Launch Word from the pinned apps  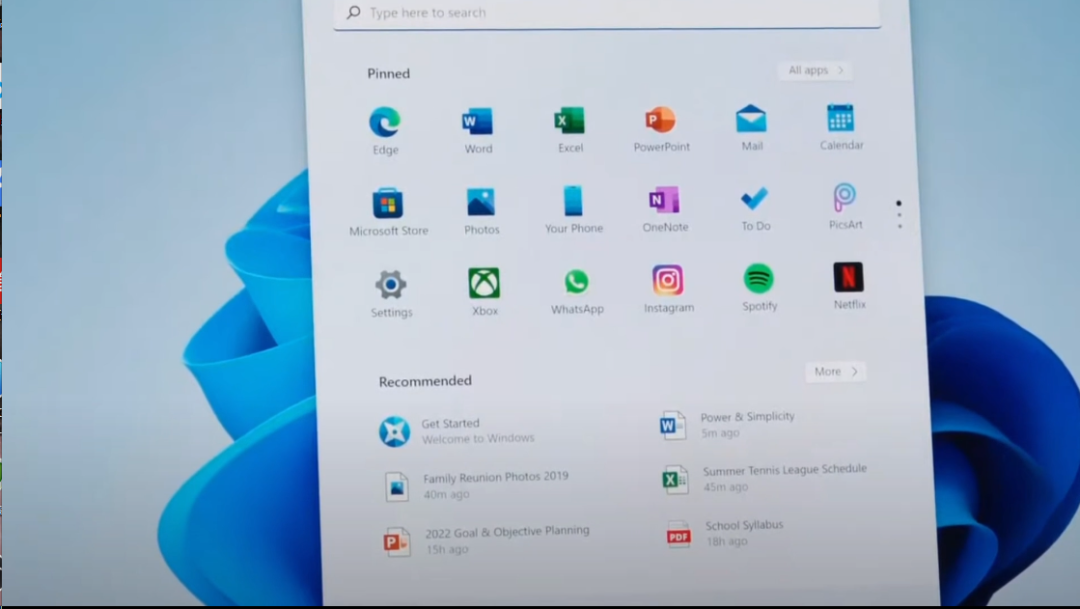[477, 130]
